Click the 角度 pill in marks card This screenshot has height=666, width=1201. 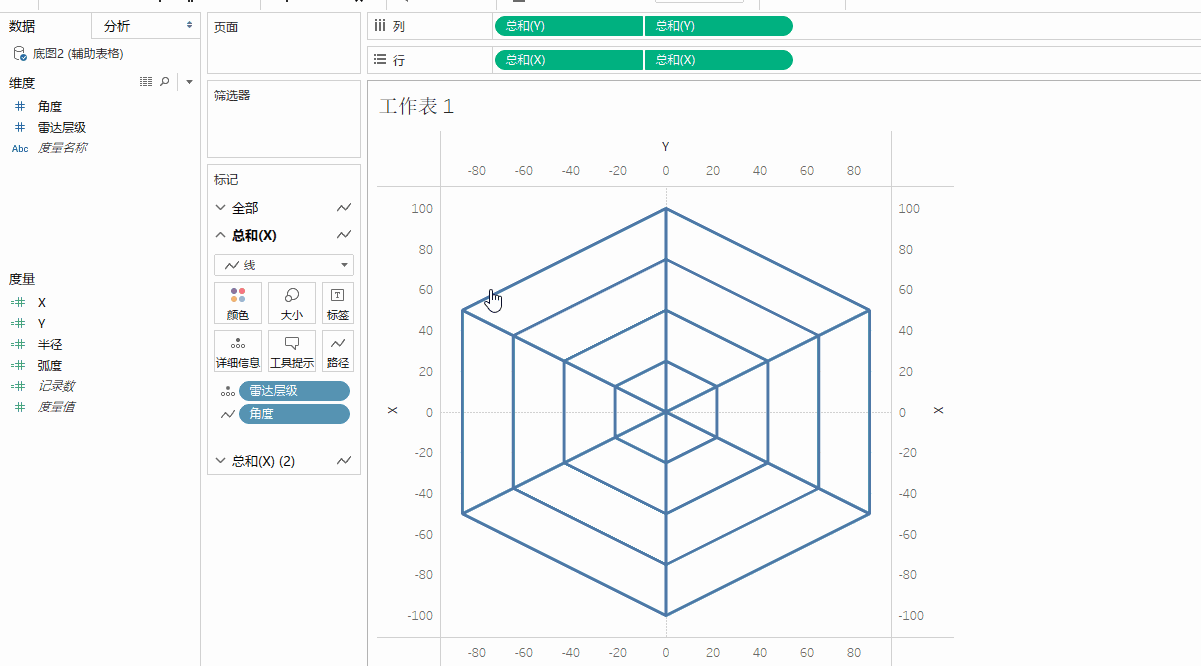tap(294, 414)
